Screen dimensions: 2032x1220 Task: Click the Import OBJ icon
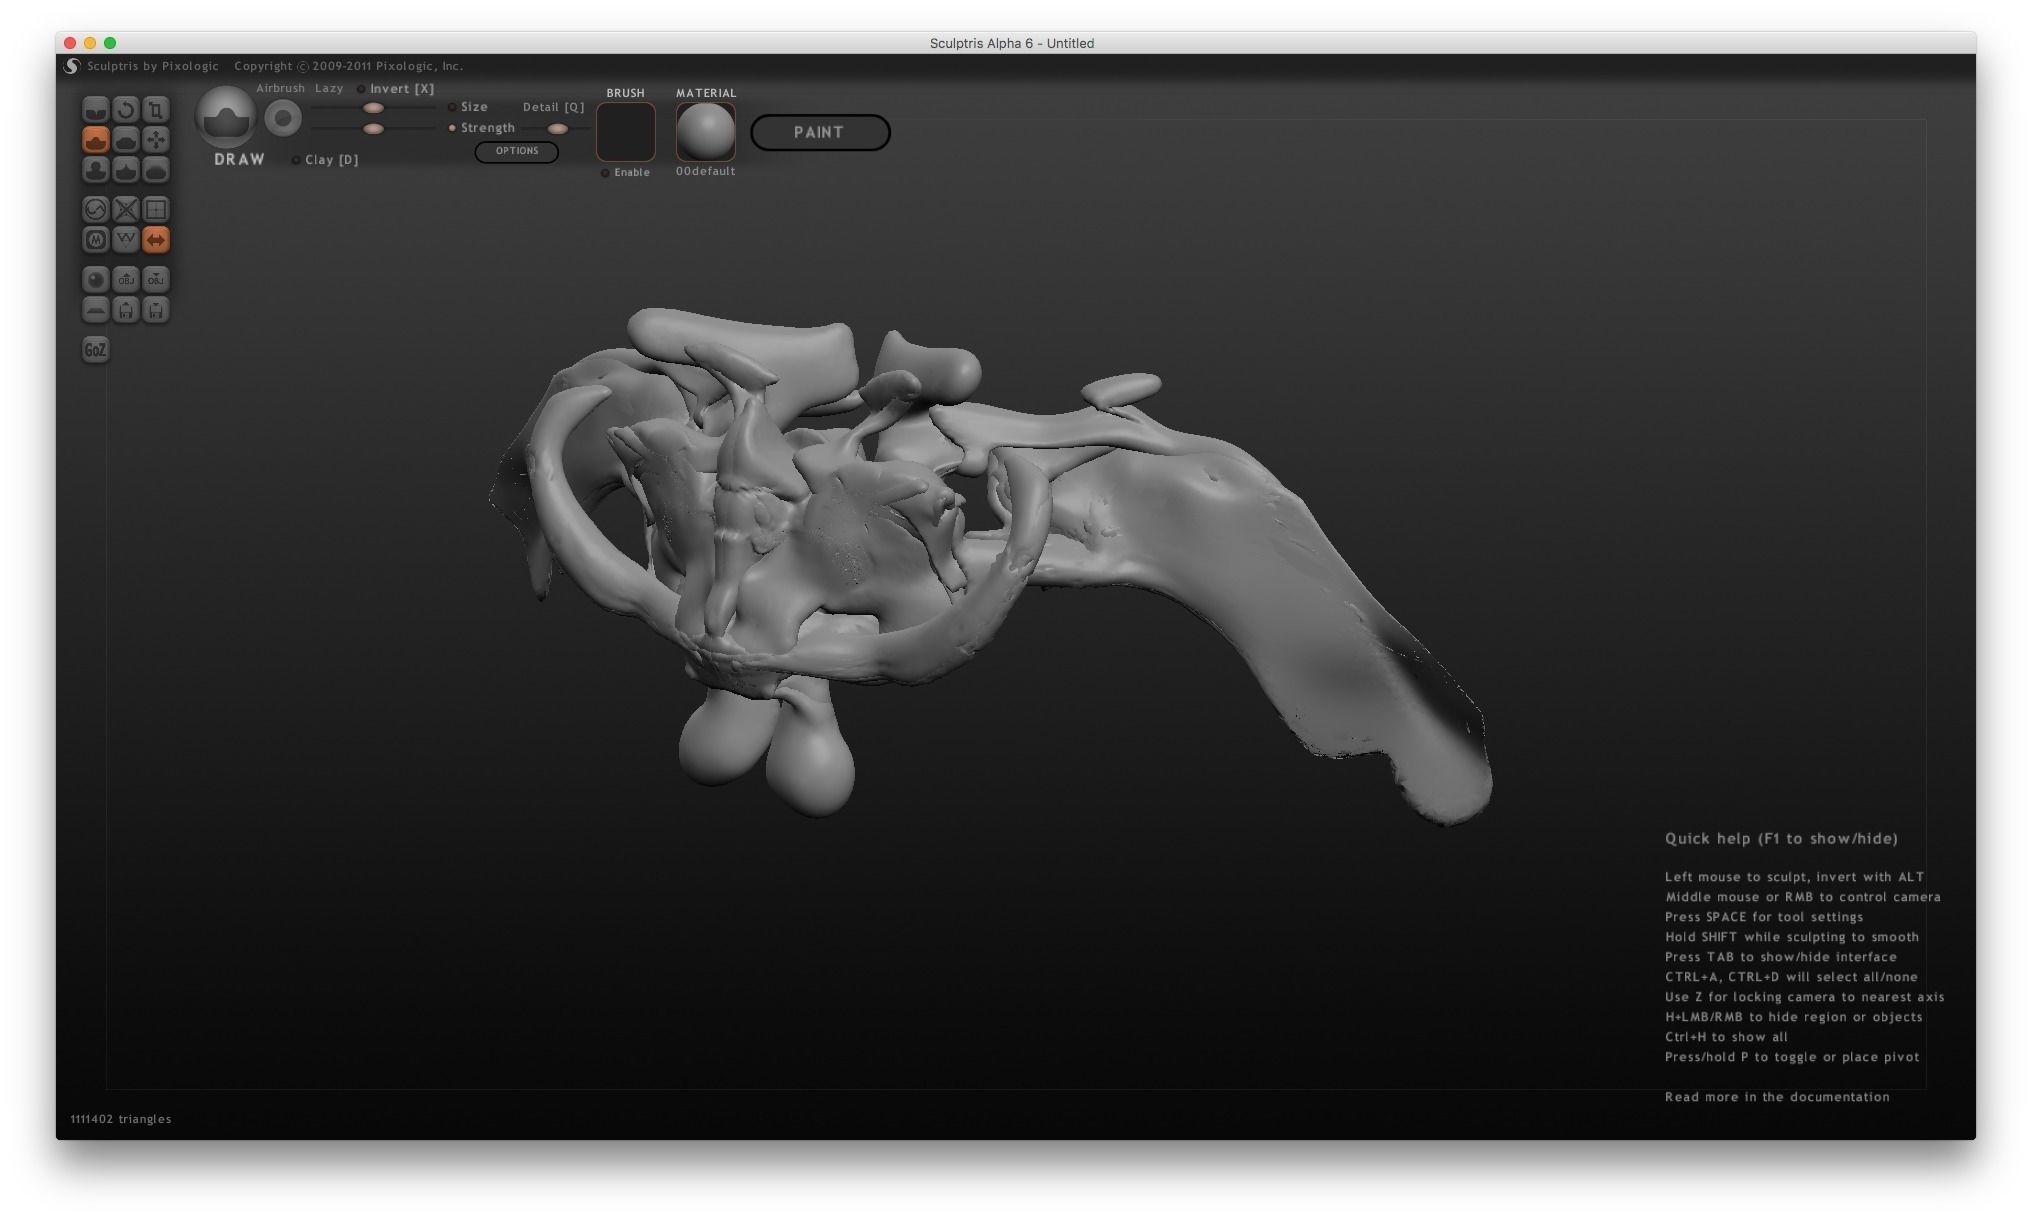tap(126, 279)
